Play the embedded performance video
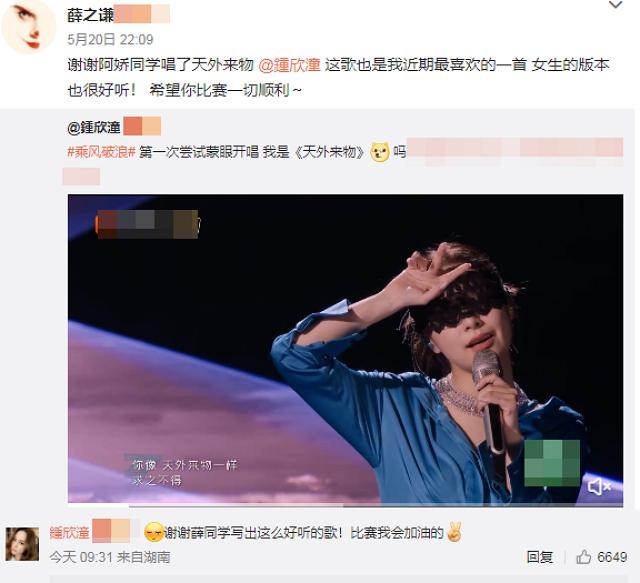 (x=345, y=348)
